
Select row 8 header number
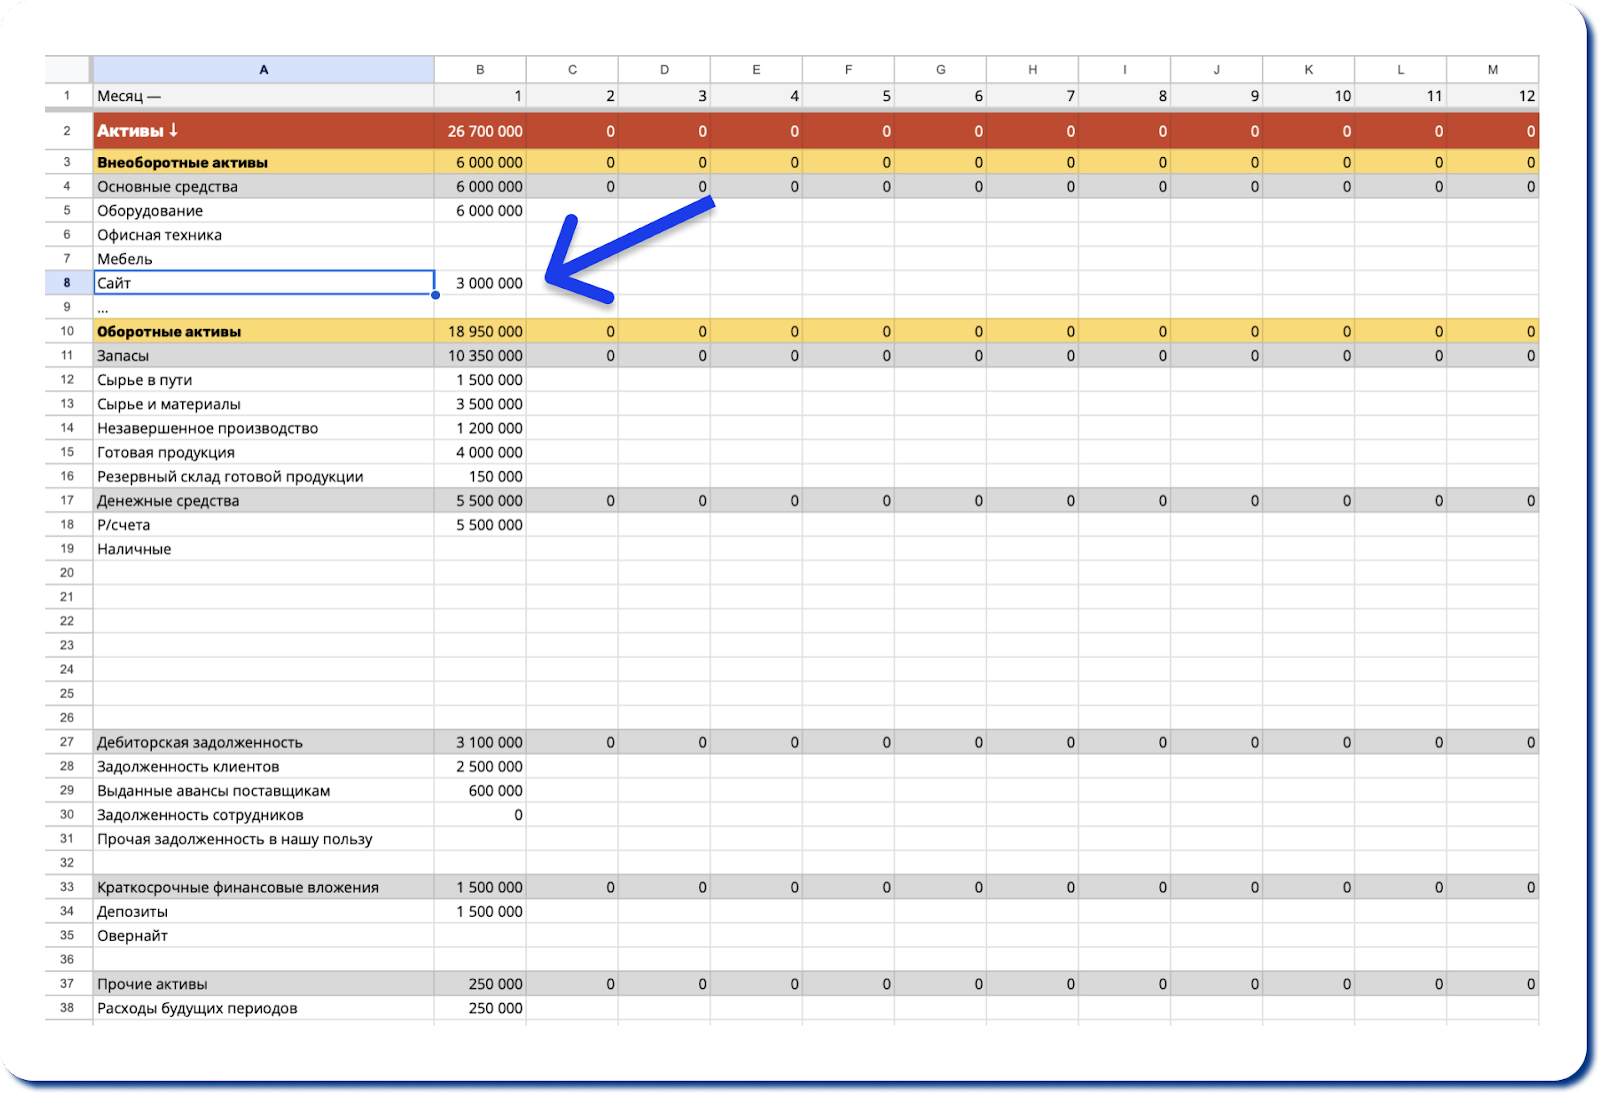[68, 283]
